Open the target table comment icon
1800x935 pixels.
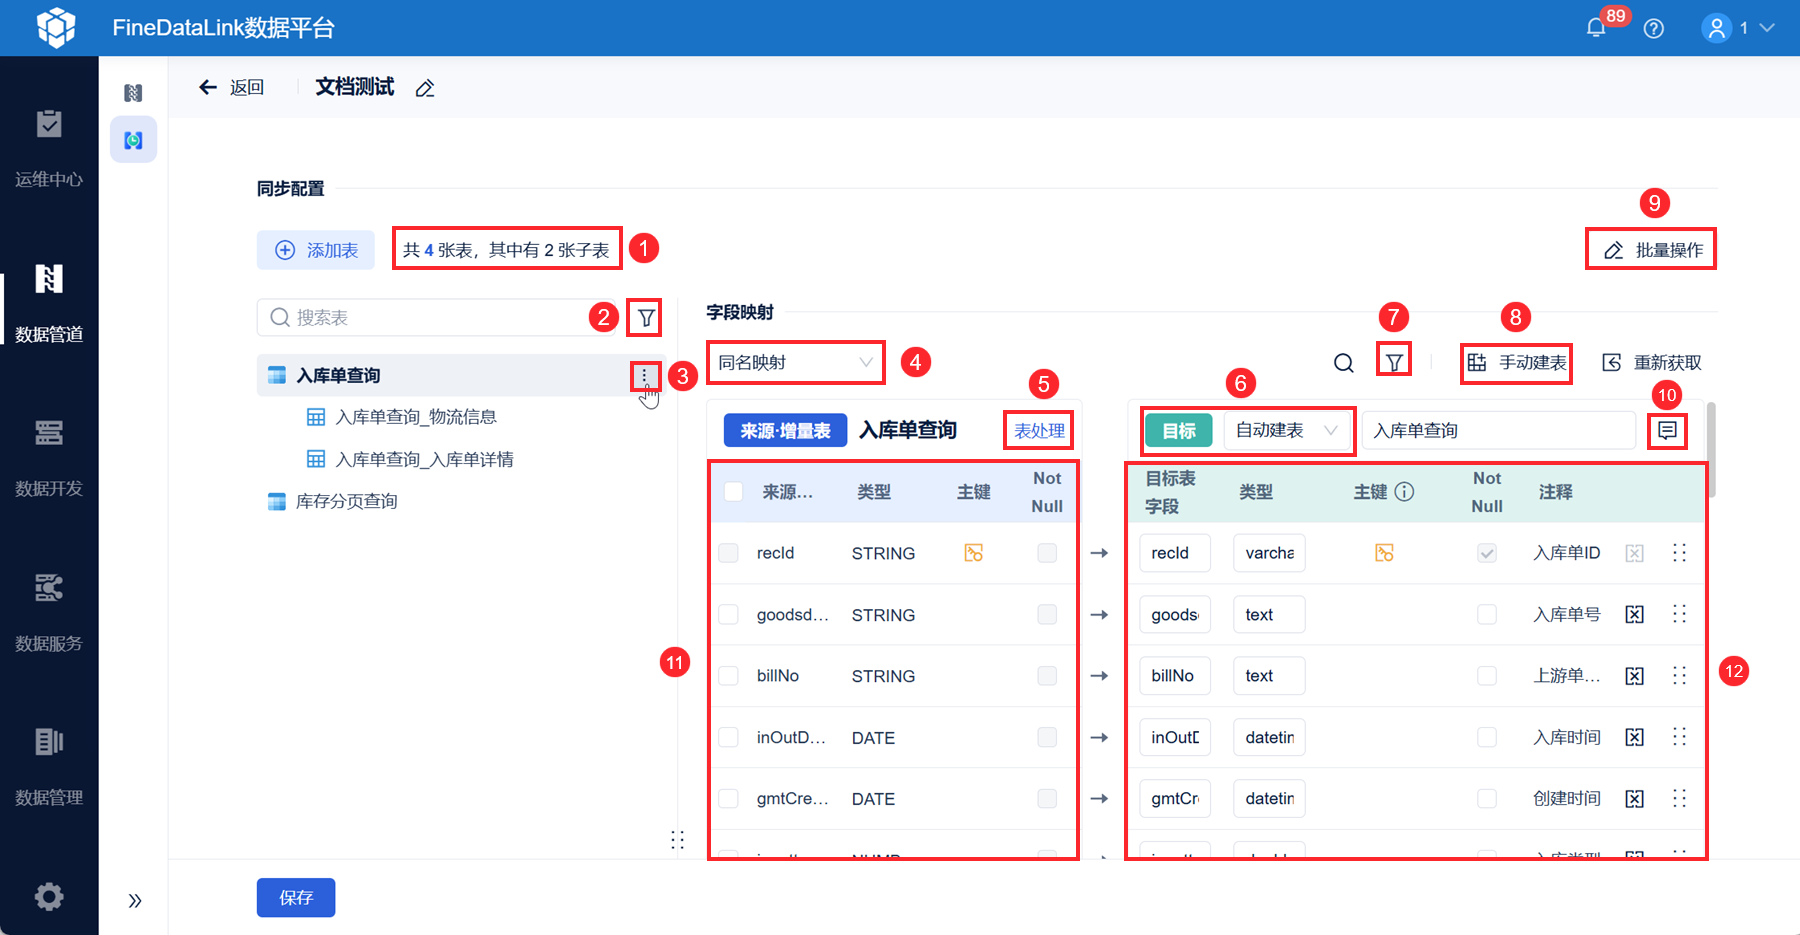pyautogui.click(x=1667, y=430)
